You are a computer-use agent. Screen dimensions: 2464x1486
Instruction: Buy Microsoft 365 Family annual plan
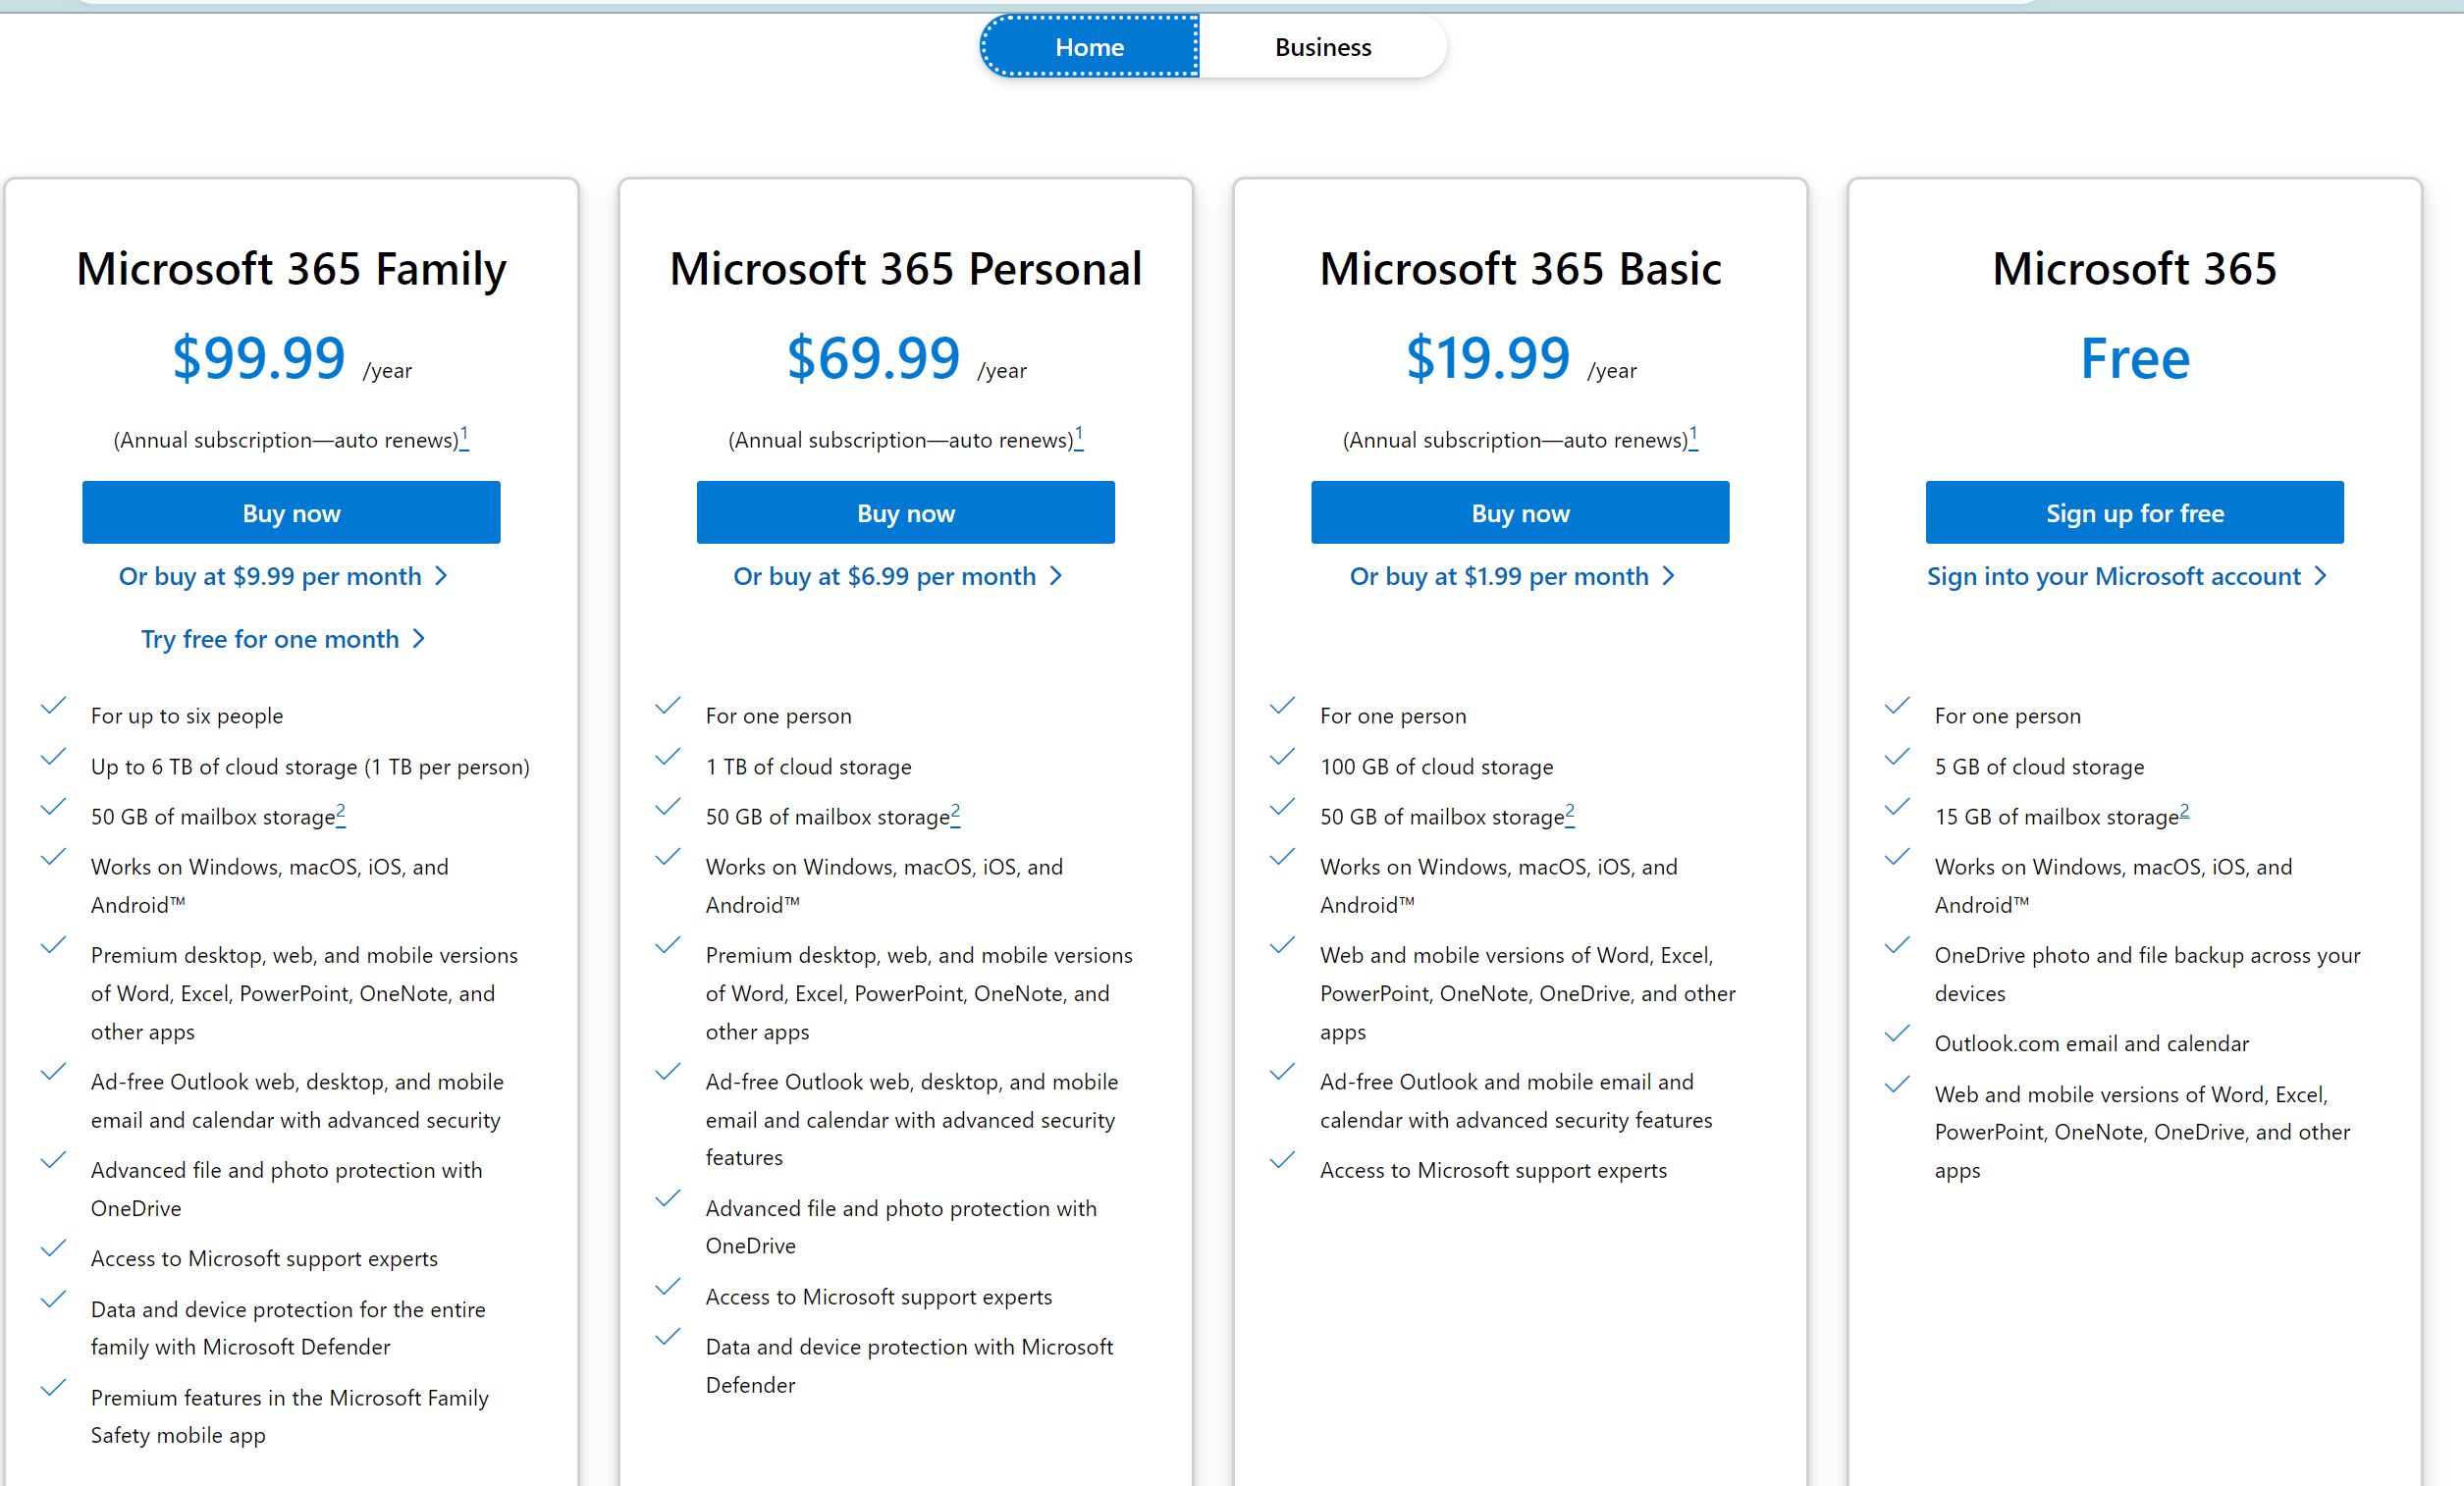coord(291,513)
